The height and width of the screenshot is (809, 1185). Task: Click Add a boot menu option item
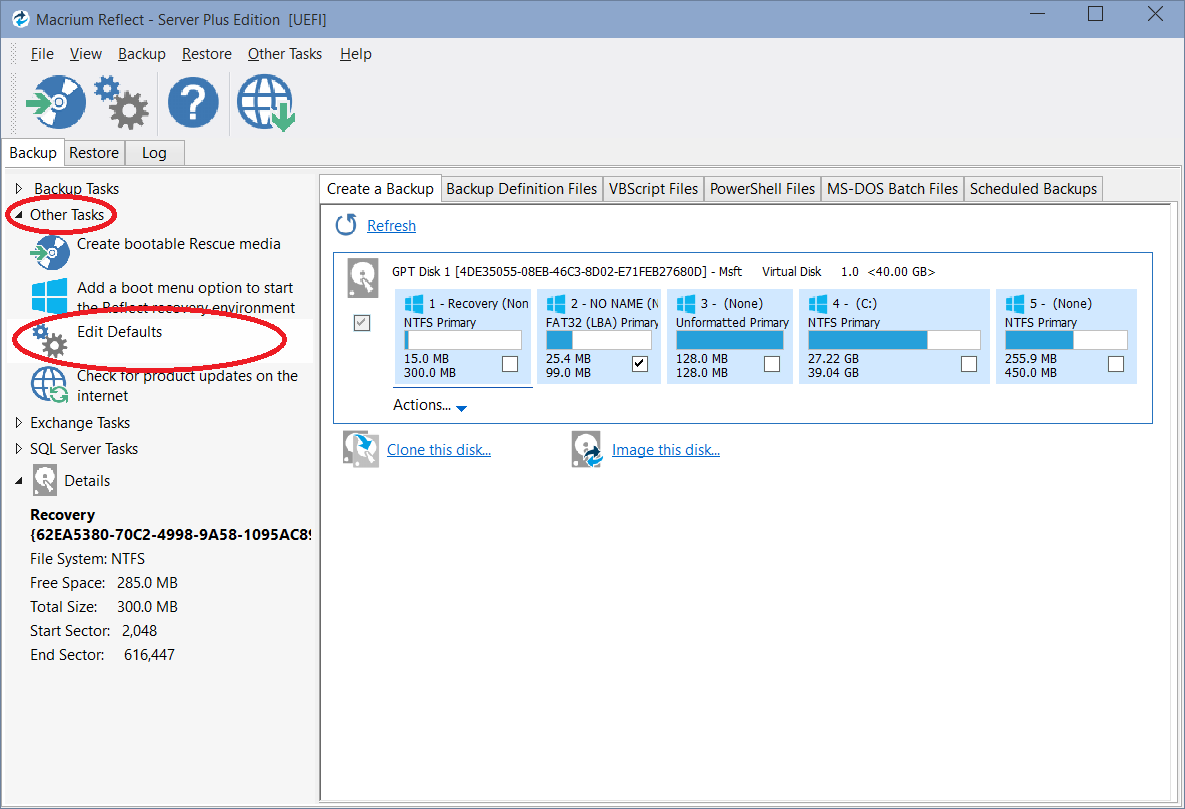click(185, 297)
